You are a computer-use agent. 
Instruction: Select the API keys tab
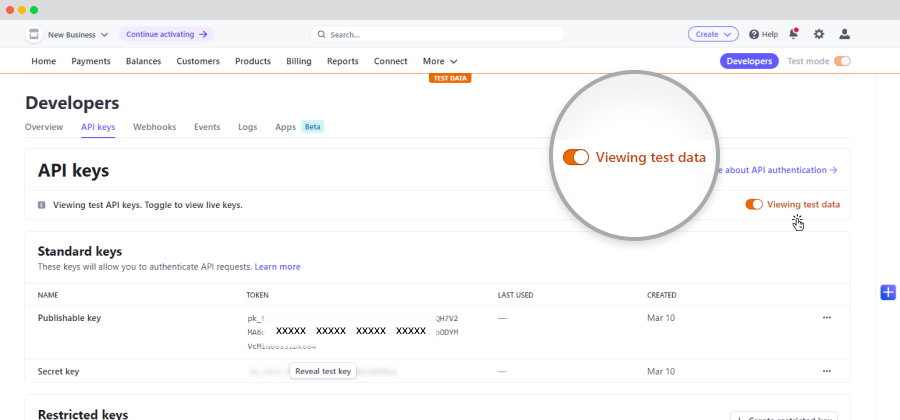[x=98, y=127]
